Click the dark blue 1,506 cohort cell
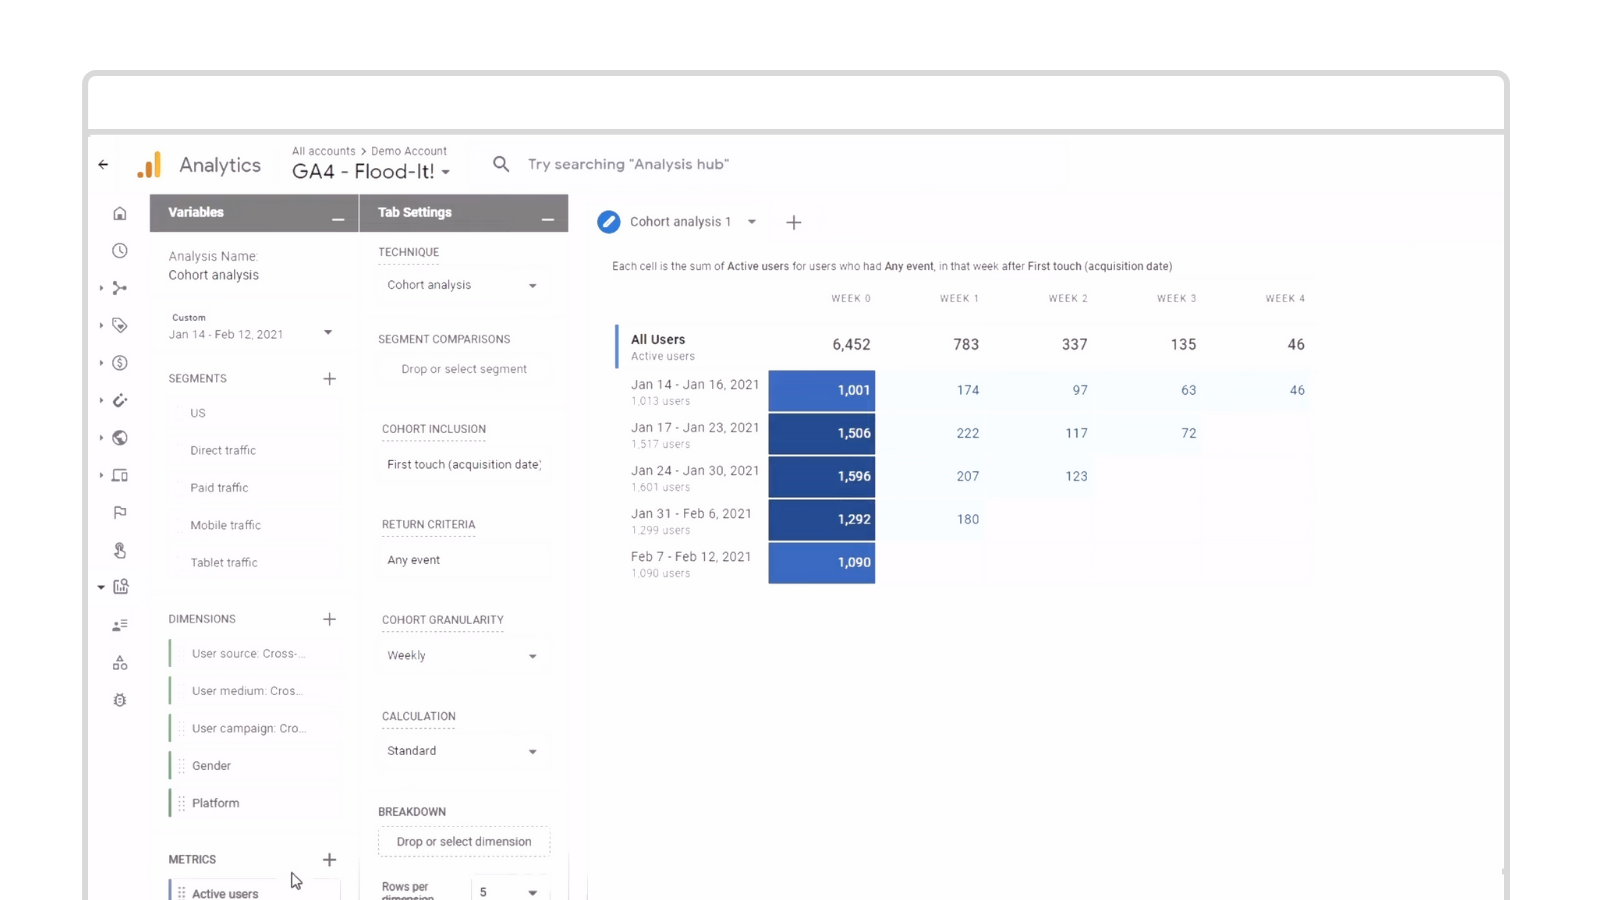 coord(821,433)
